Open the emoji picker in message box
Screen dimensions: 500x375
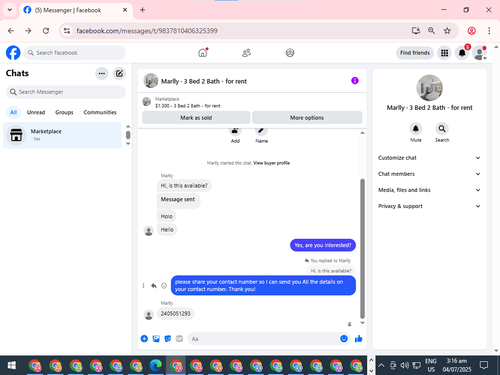[x=344, y=339]
